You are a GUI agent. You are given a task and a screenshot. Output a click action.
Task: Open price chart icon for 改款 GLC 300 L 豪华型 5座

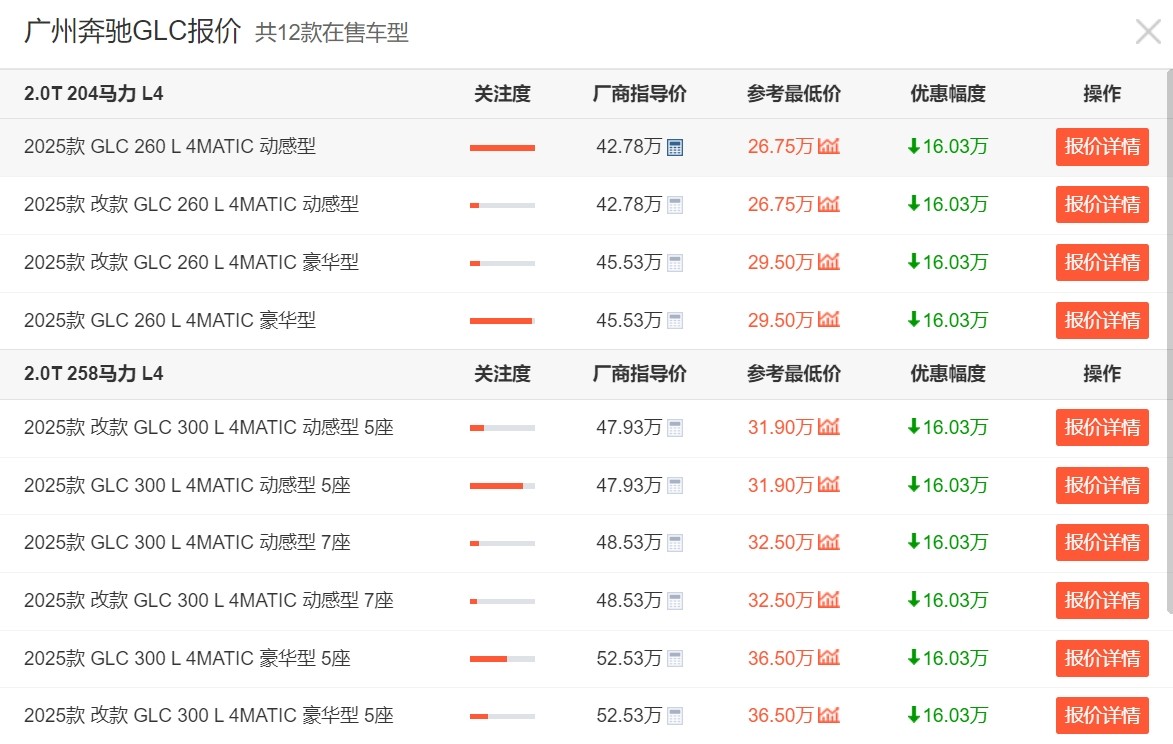click(x=829, y=715)
